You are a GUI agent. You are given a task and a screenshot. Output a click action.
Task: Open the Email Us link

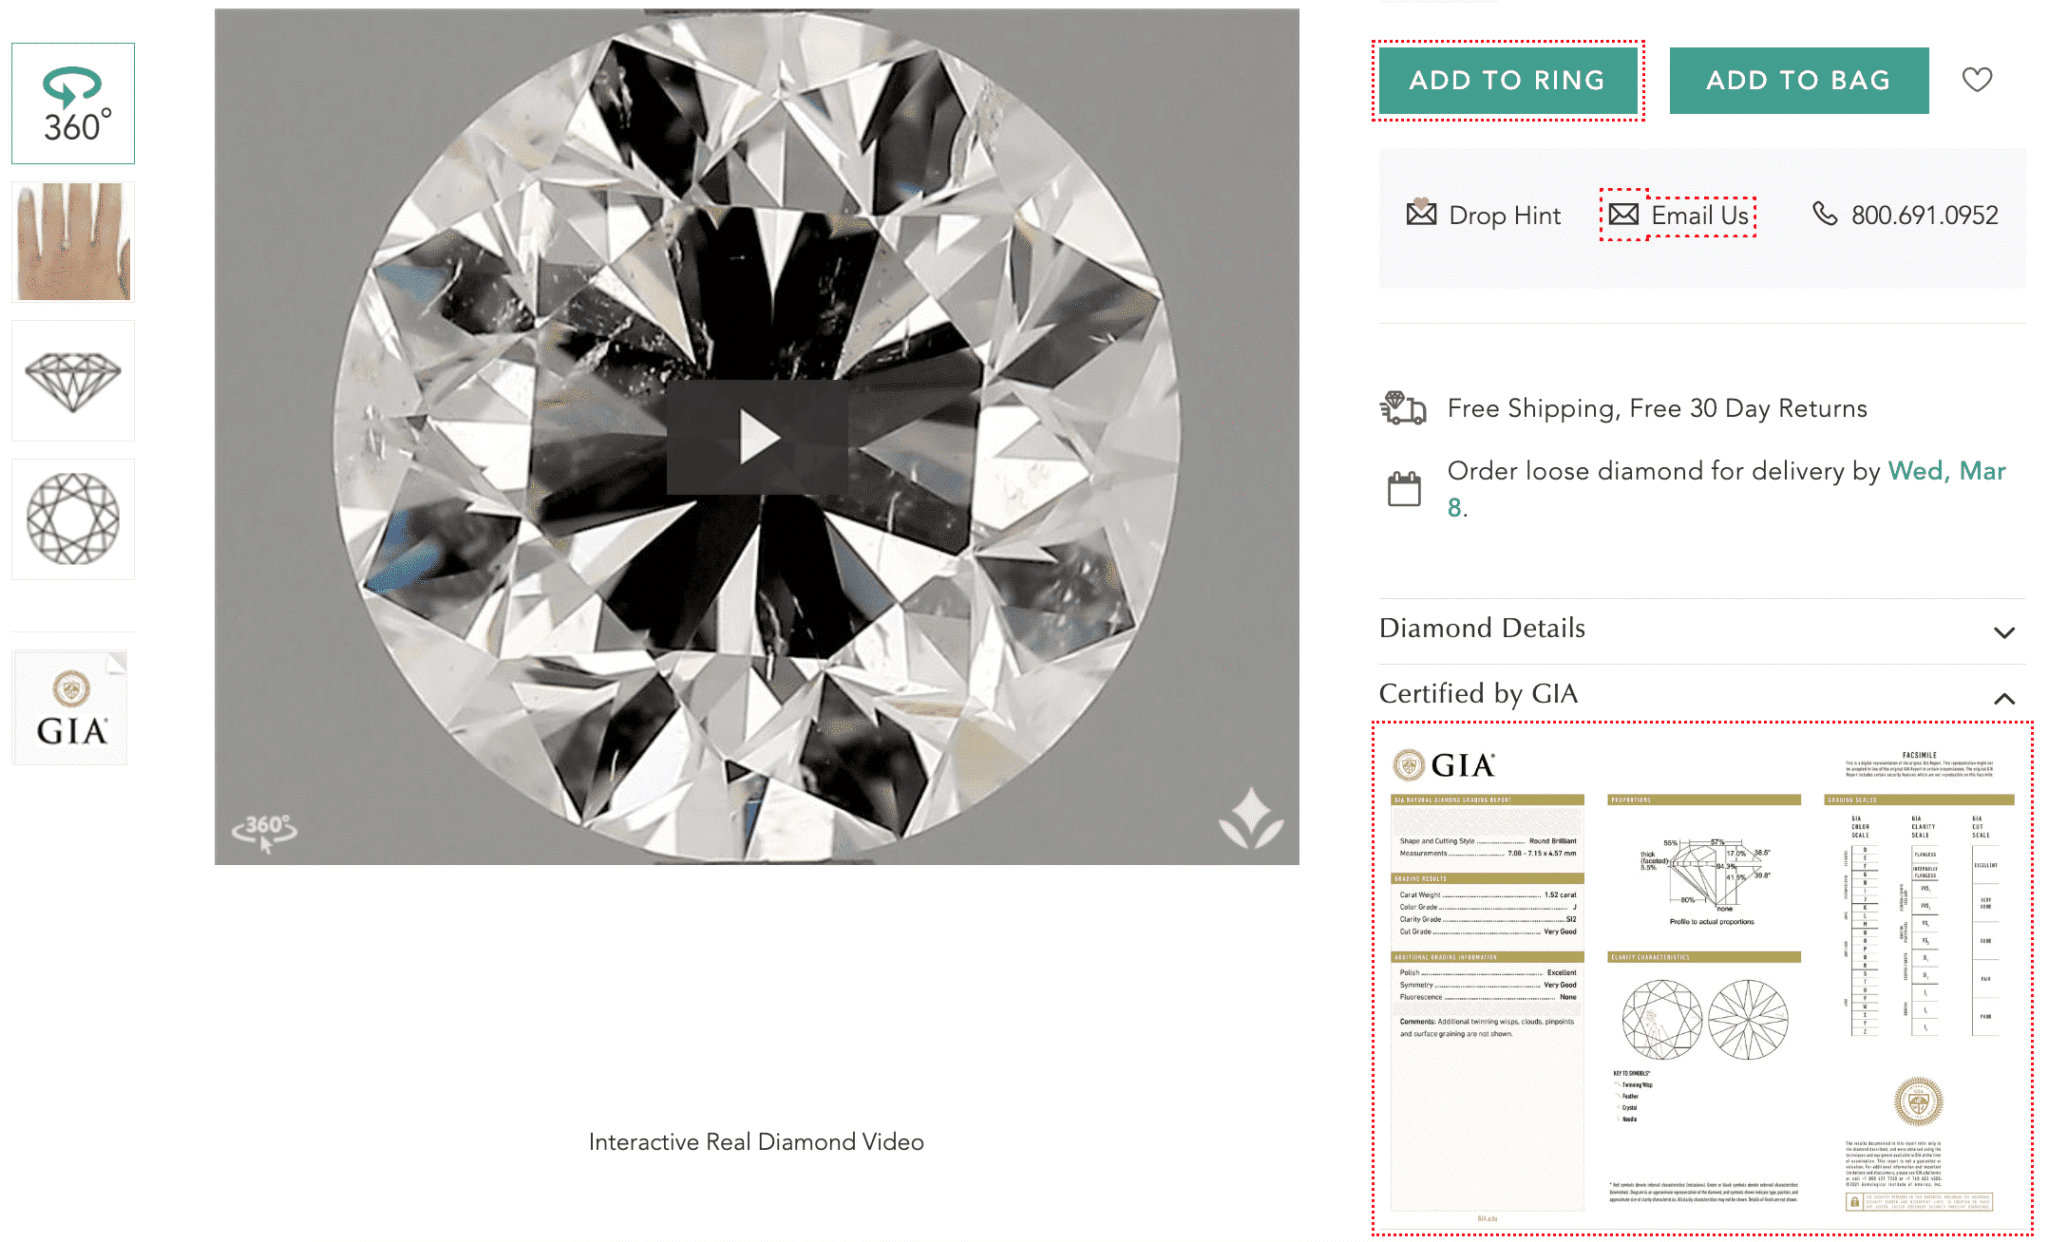1700,215
